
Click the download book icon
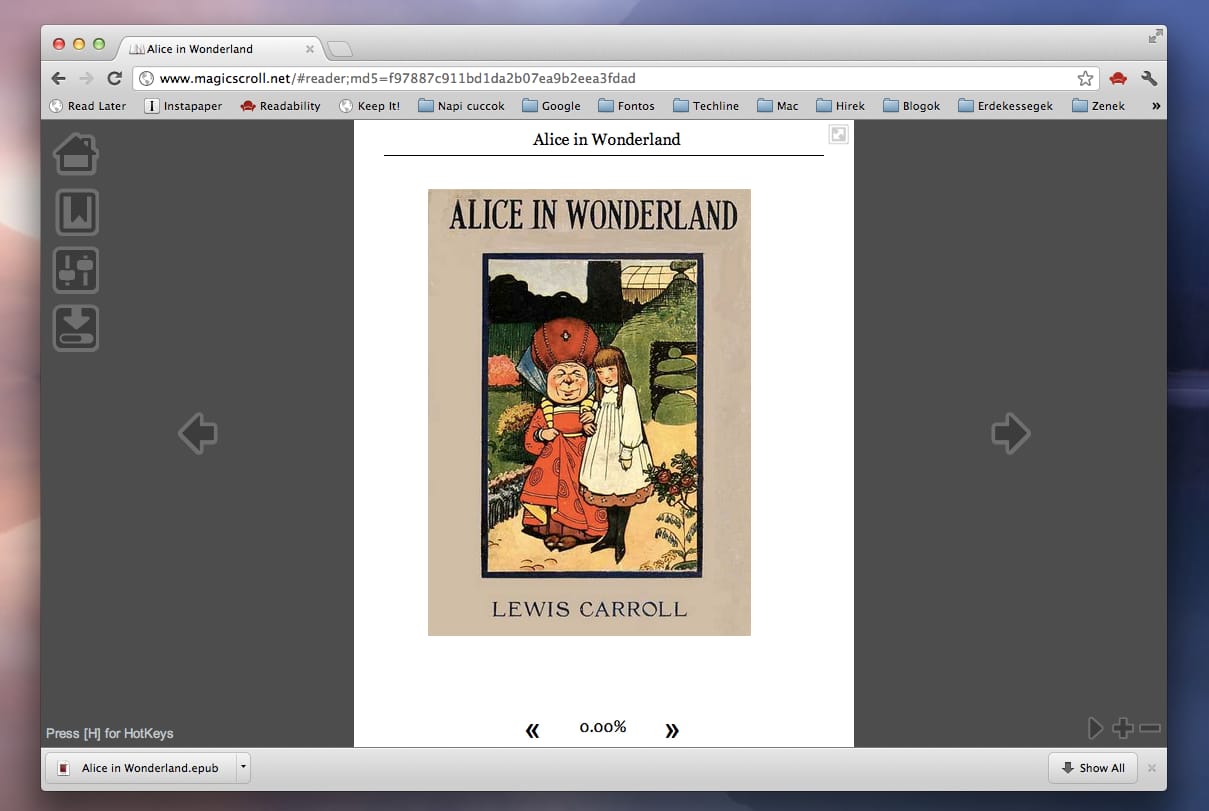pyautogui.click(x=76, y=328)
